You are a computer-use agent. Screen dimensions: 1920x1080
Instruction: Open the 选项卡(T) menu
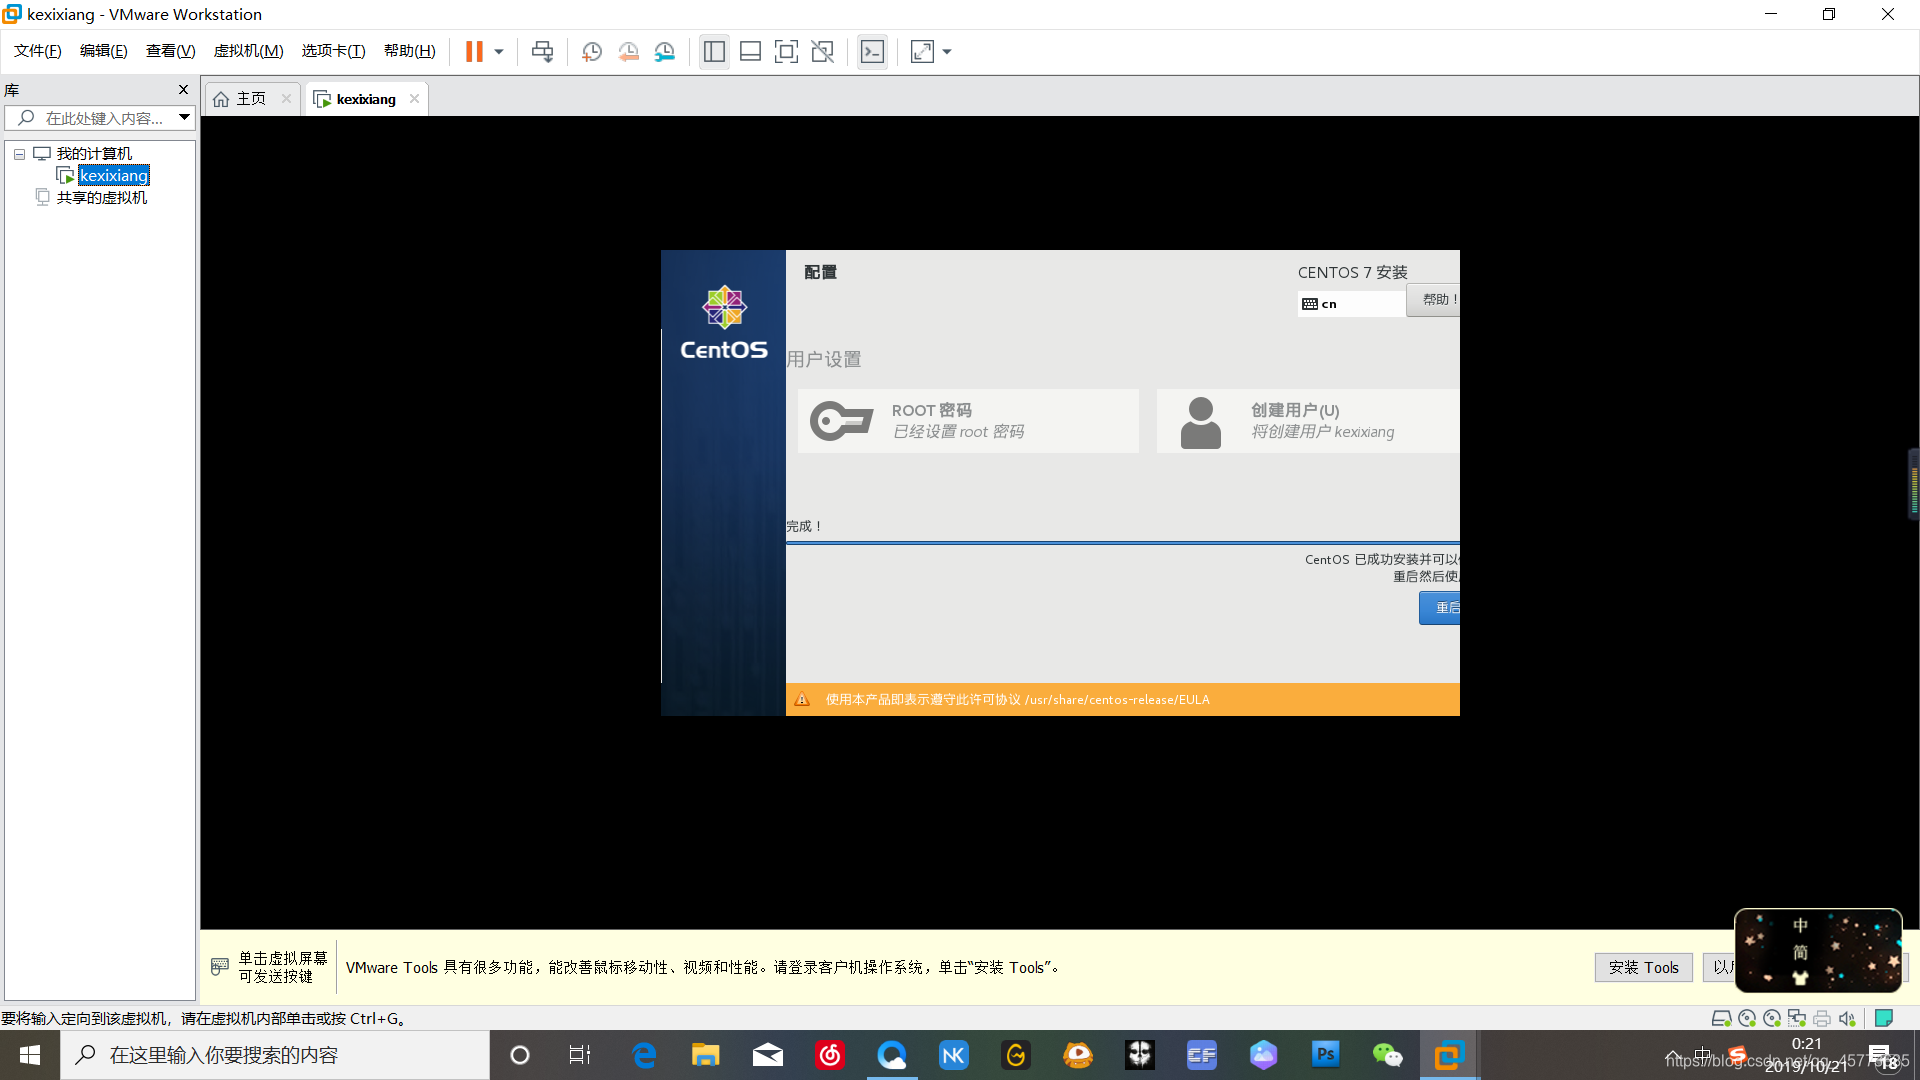click(333, 51)
